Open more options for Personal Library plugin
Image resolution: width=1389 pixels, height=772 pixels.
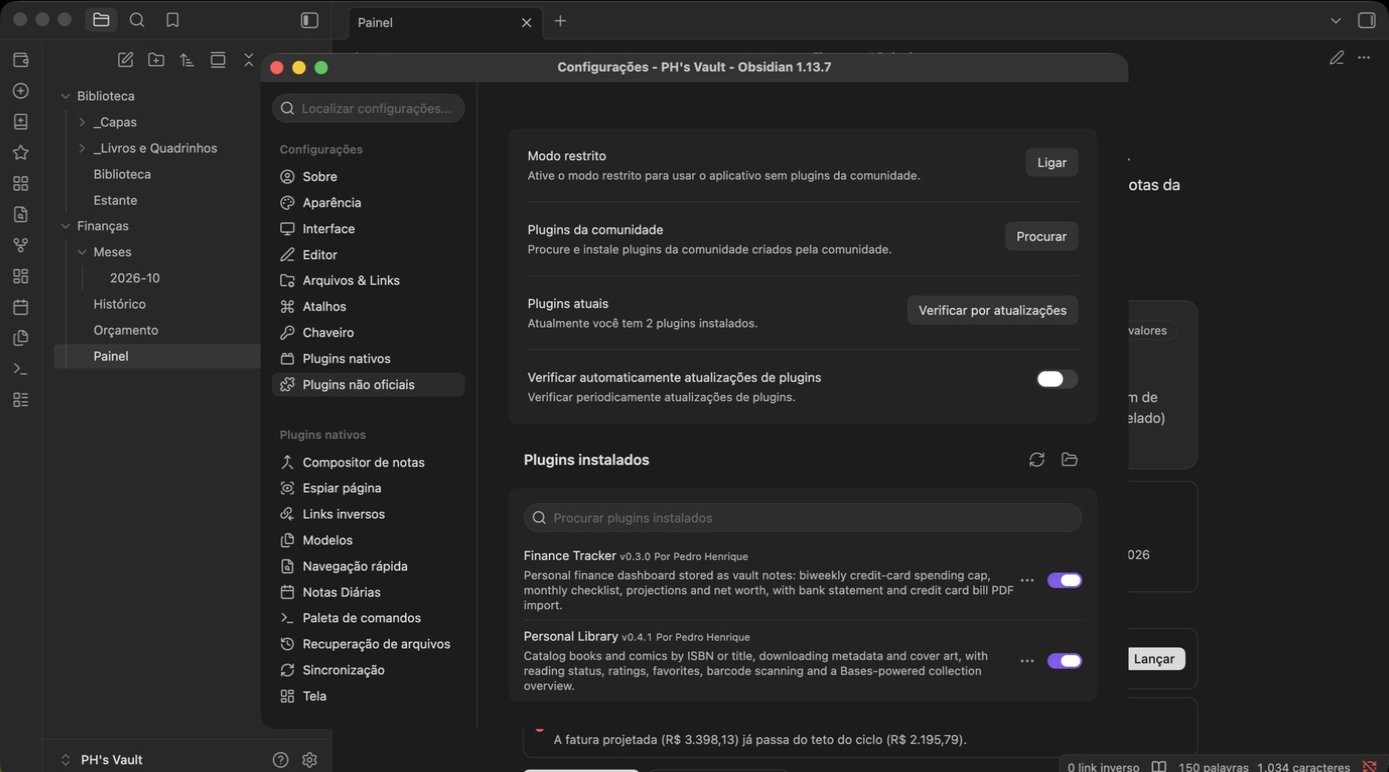click(1027, 661)
